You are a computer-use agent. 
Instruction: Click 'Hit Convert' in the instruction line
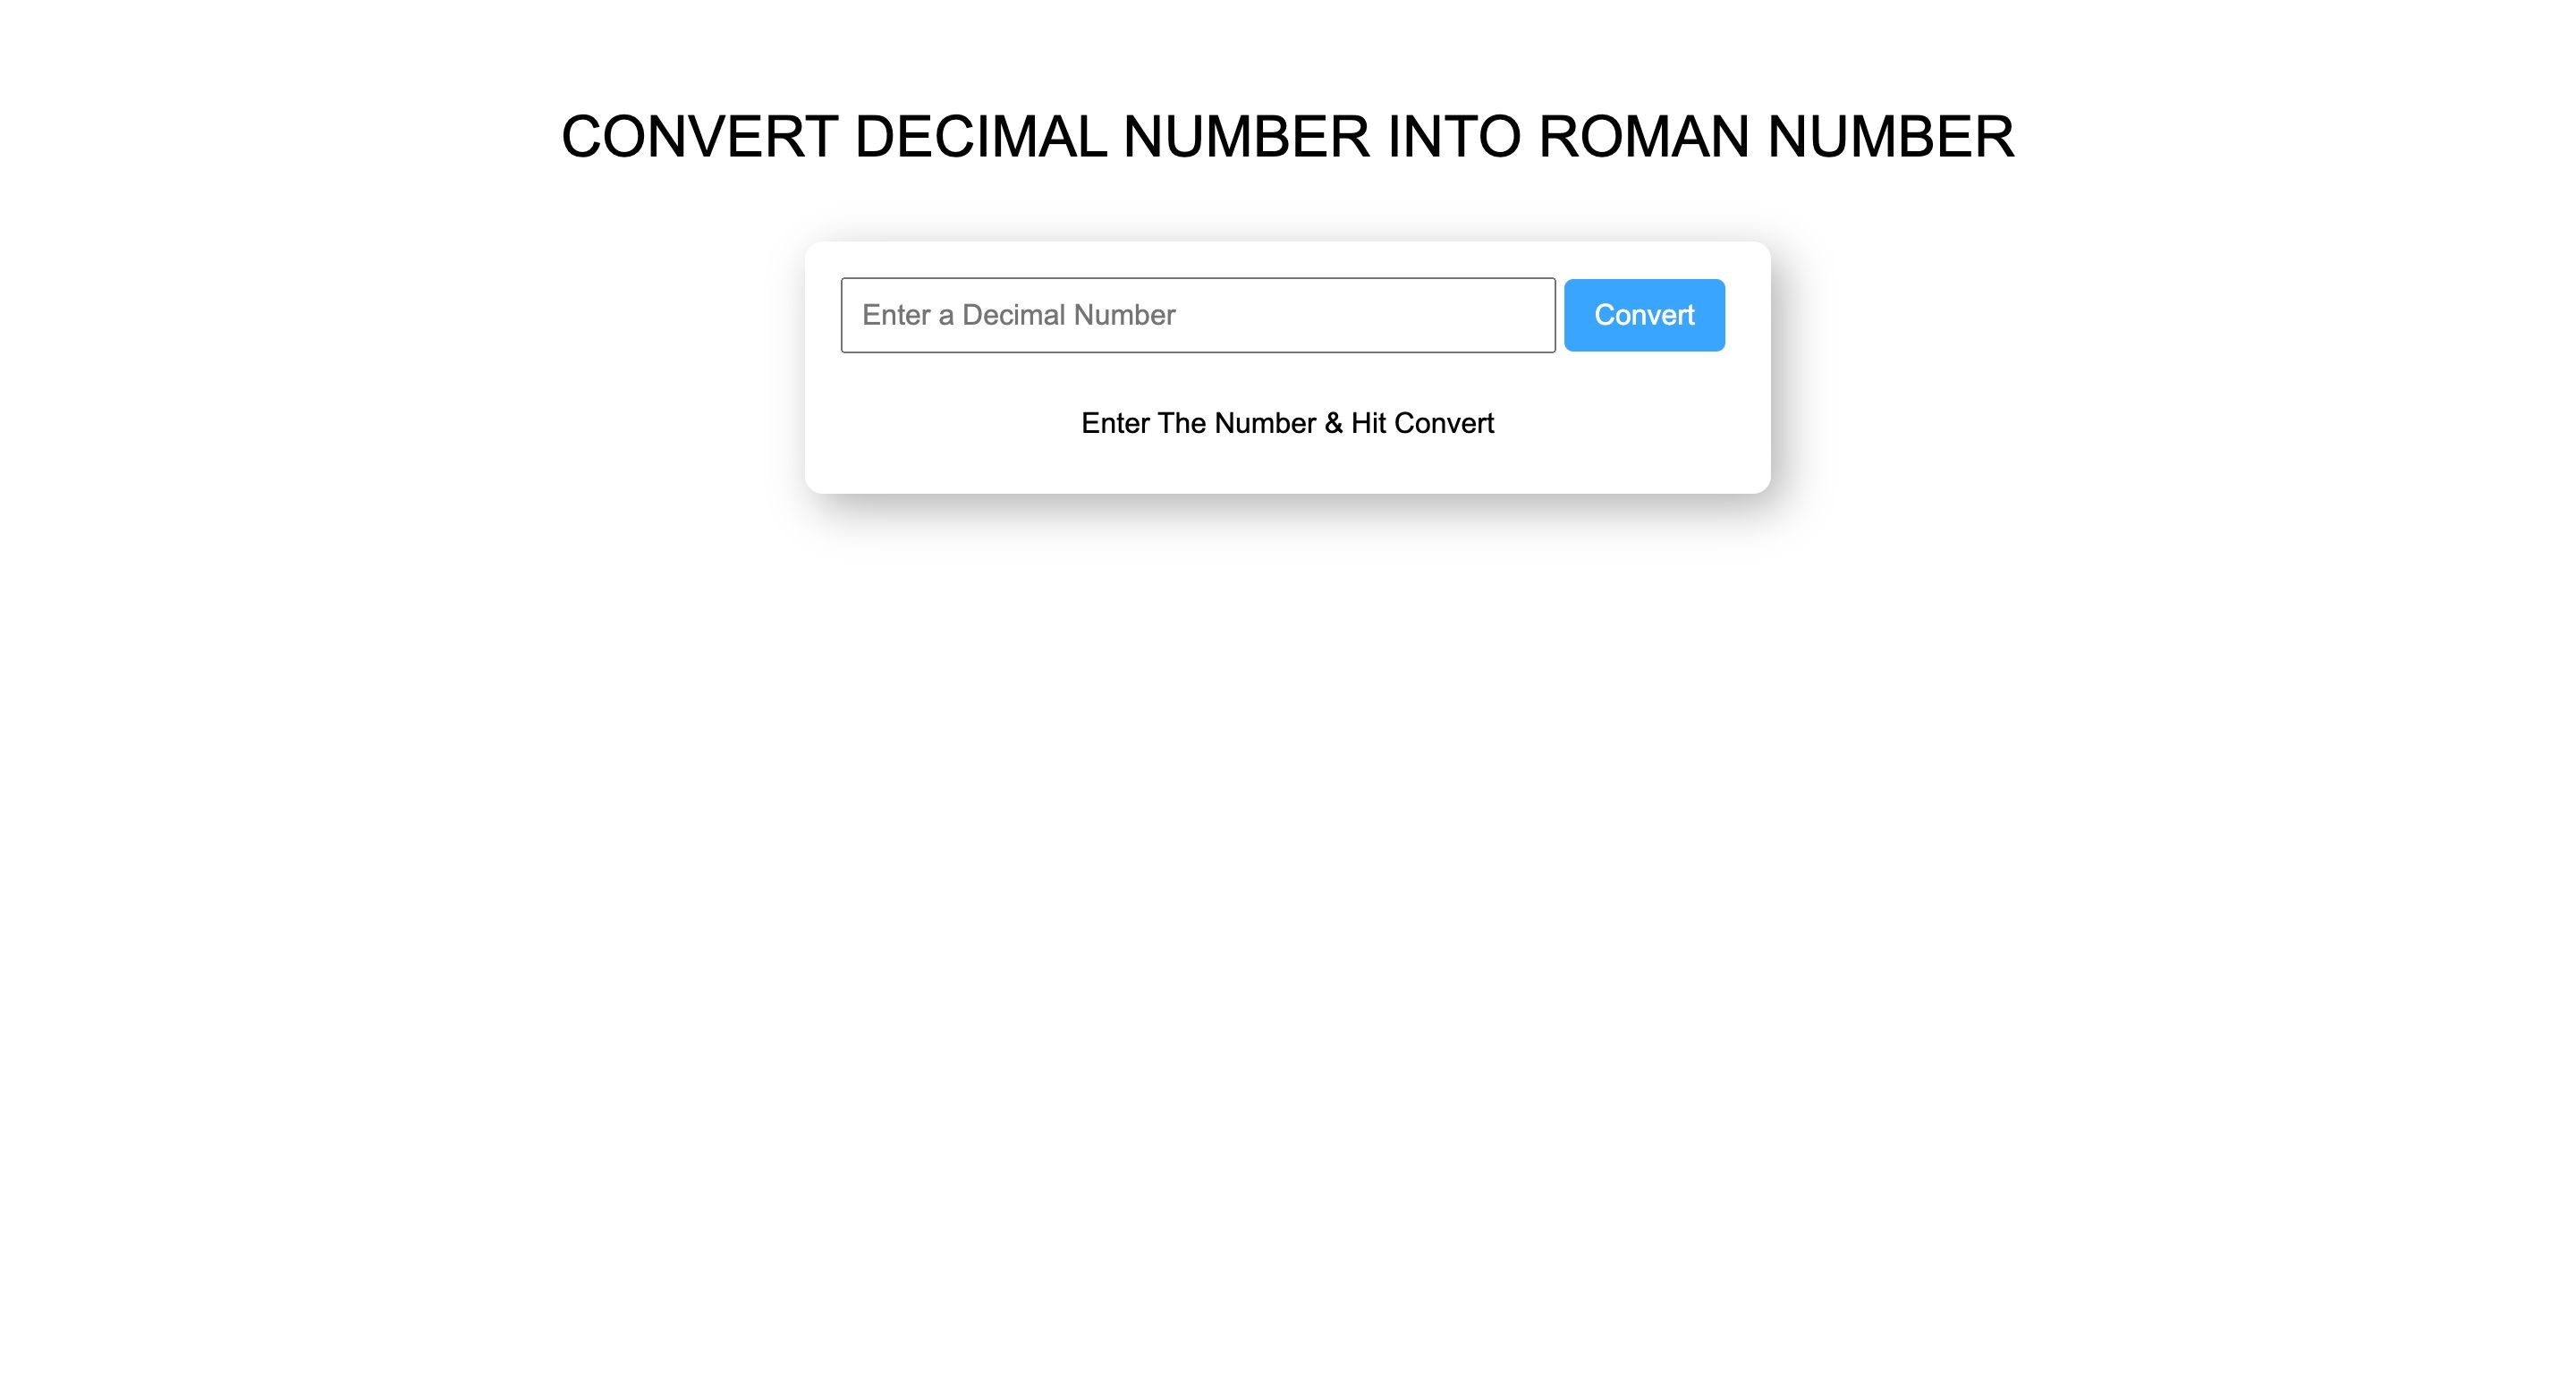tap(1422, 423)
